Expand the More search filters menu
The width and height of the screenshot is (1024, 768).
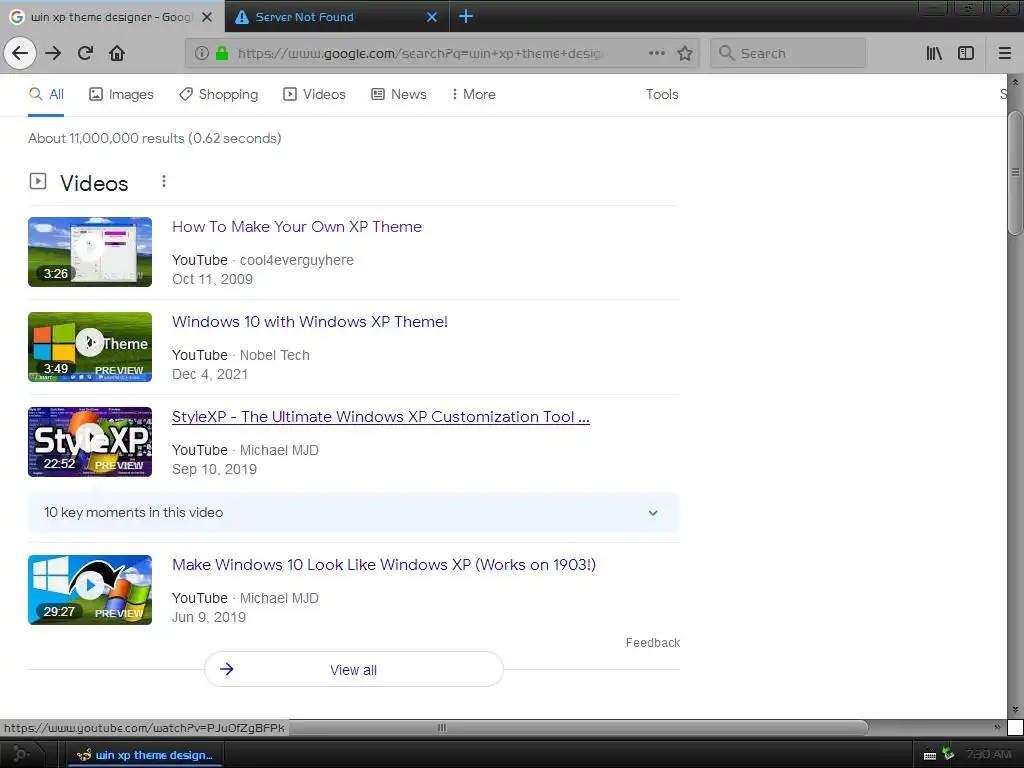[473, 95]
